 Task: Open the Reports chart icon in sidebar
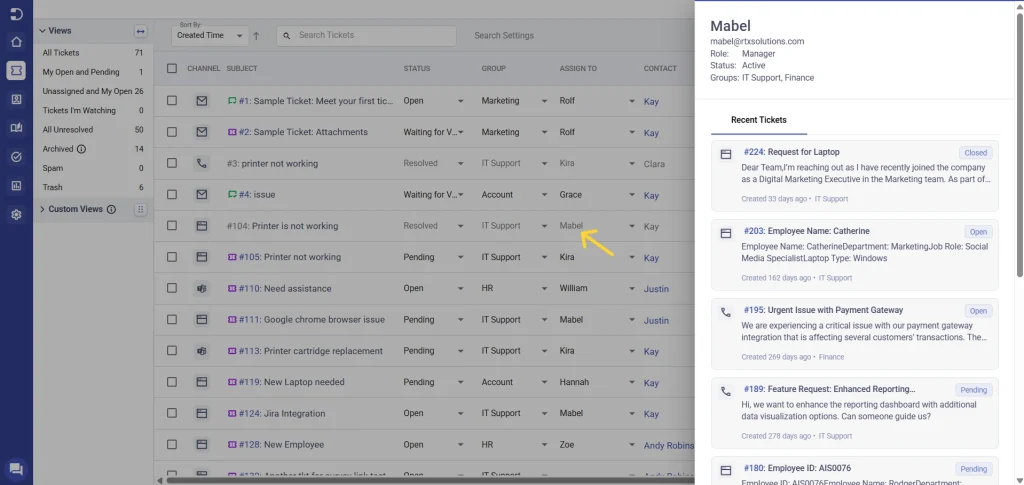point(16,185)
